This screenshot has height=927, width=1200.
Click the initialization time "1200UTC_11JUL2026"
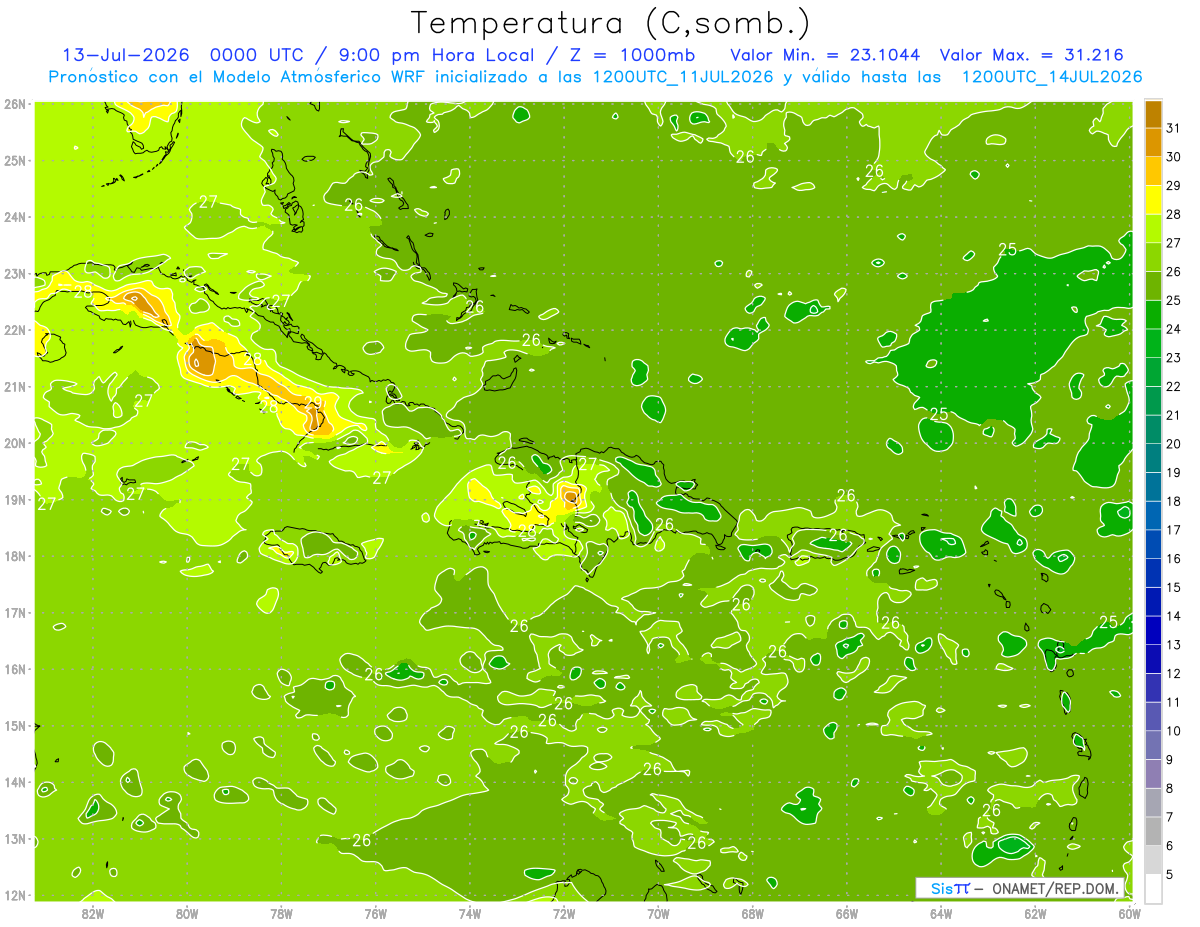click(x=683, y=76)
